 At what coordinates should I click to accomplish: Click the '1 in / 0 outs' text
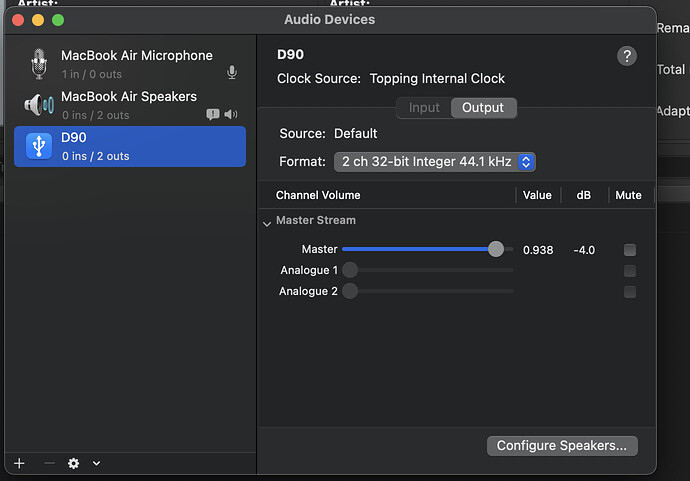[x=92, y=74]
